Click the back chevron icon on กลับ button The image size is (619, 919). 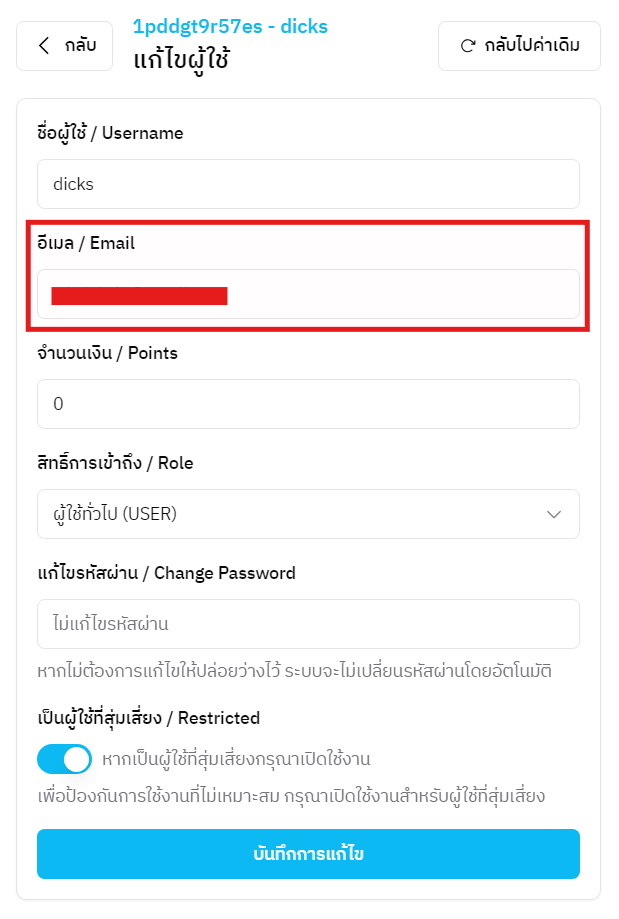coord(42,45)
